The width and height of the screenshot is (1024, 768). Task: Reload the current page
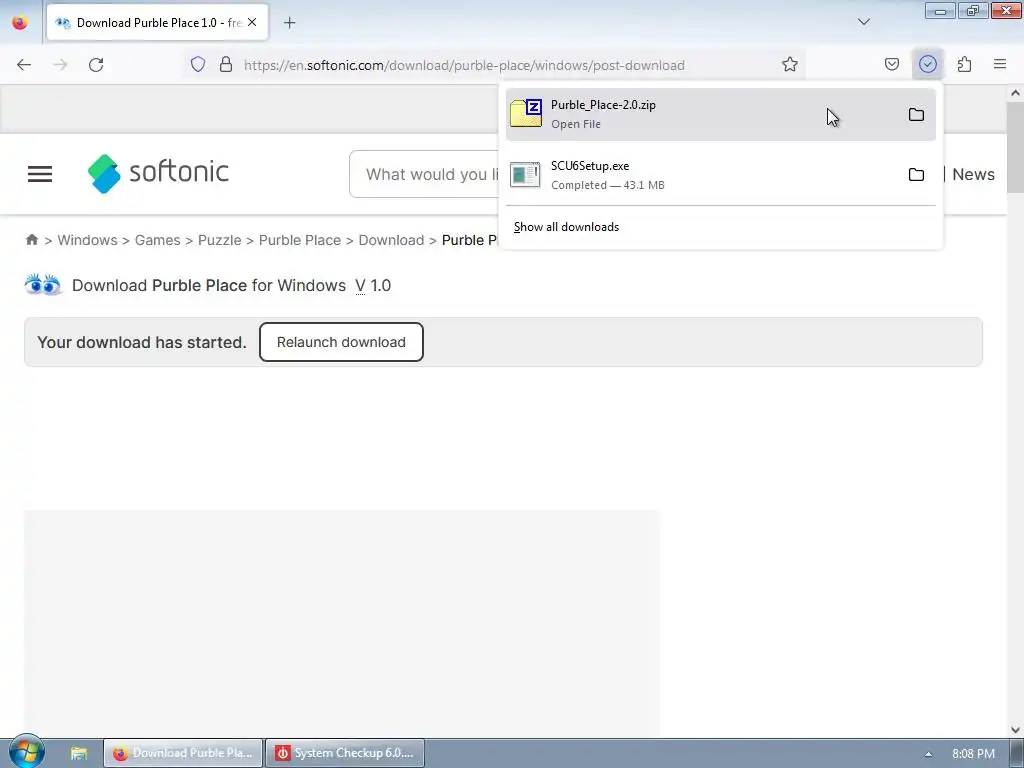(96, 65)
